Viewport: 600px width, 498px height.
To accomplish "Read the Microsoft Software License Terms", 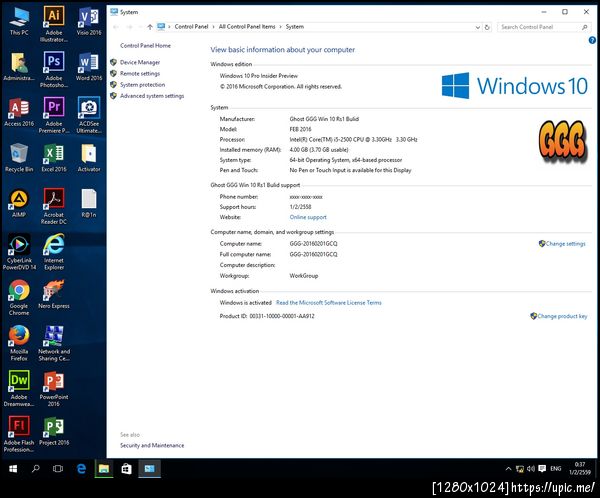I will pyautogui.click(x=329, y=302).
